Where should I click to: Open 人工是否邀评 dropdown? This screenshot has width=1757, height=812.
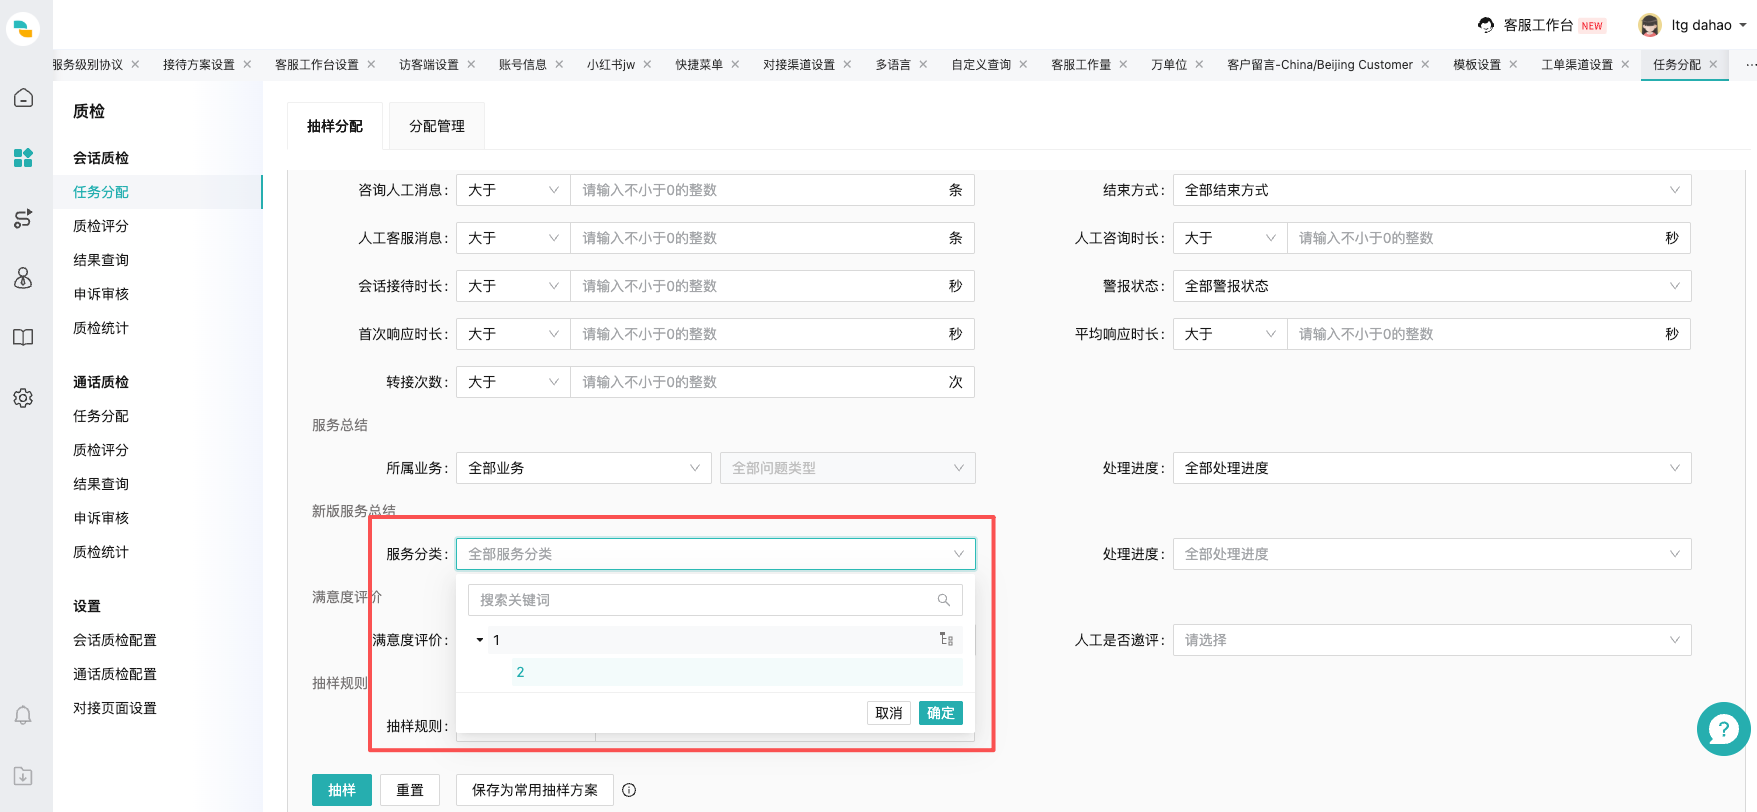tap(1432, 640)
